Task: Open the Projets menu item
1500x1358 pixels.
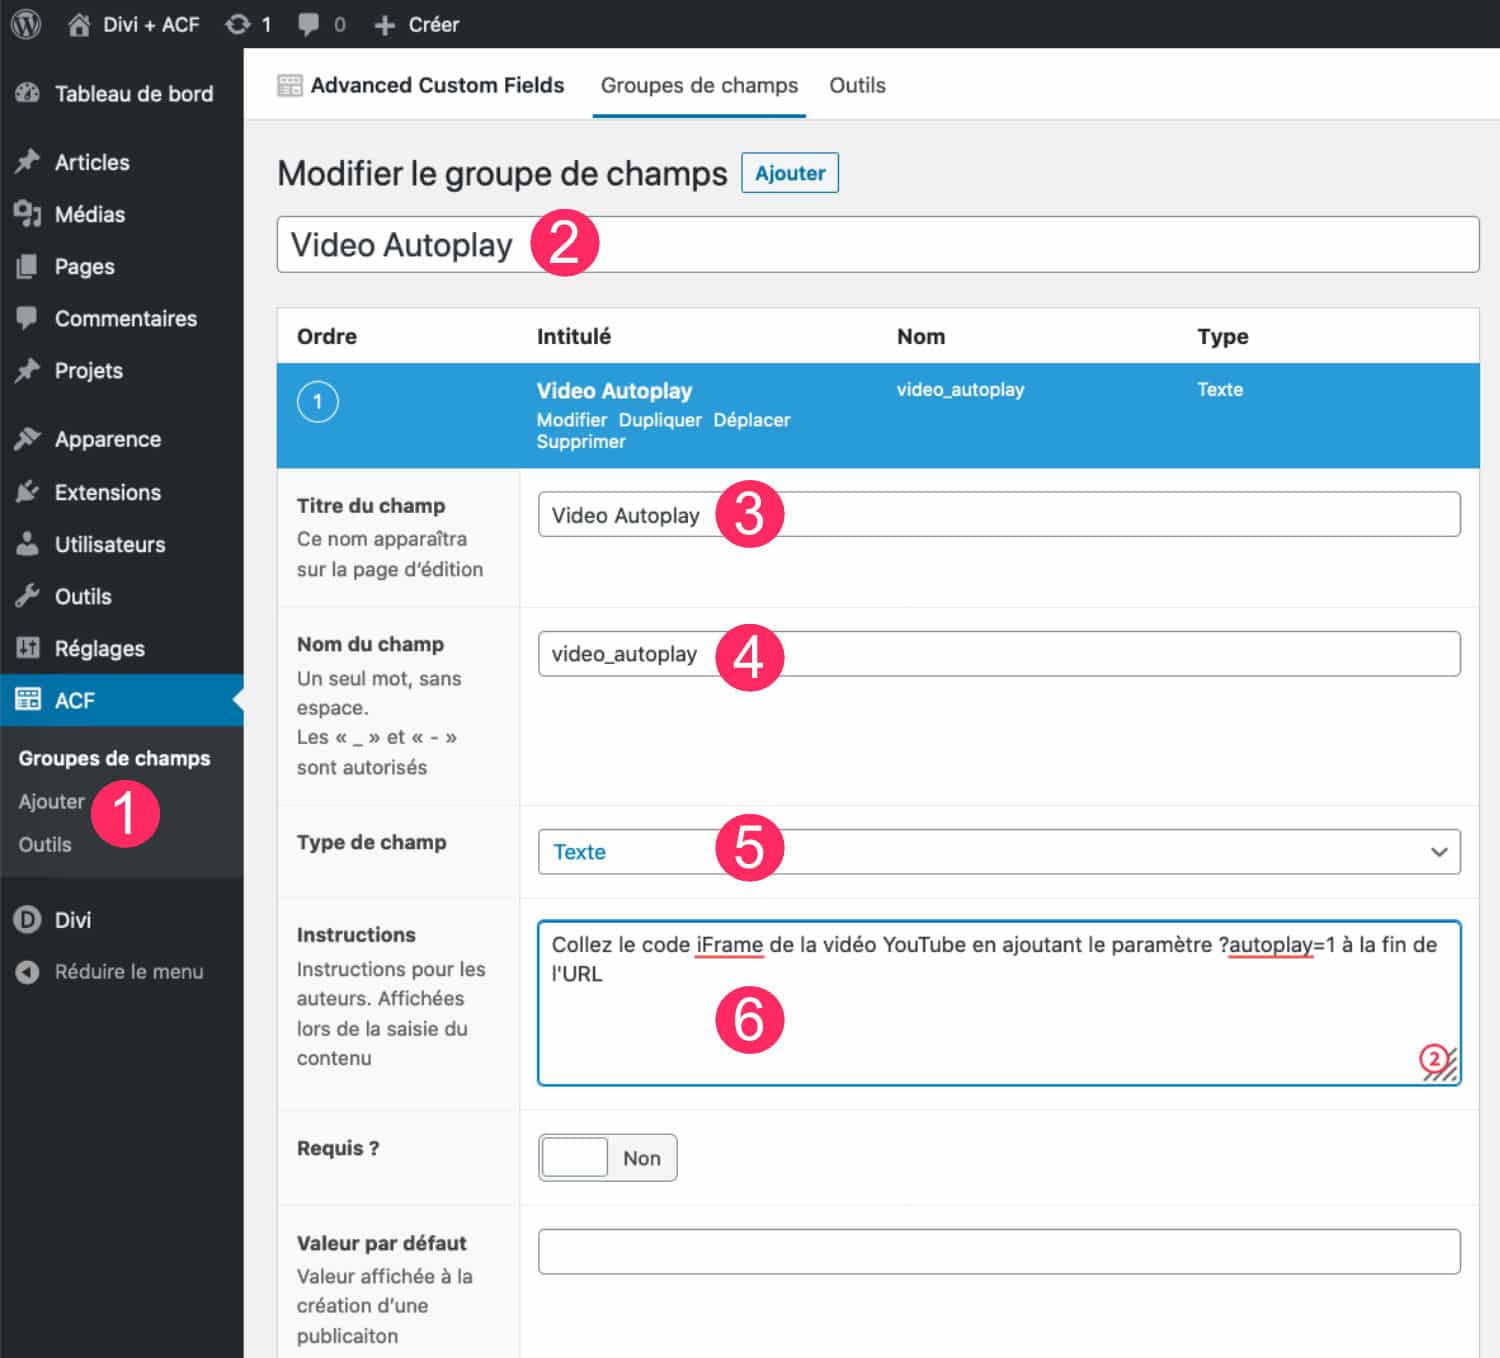Action: coord(89,371)
